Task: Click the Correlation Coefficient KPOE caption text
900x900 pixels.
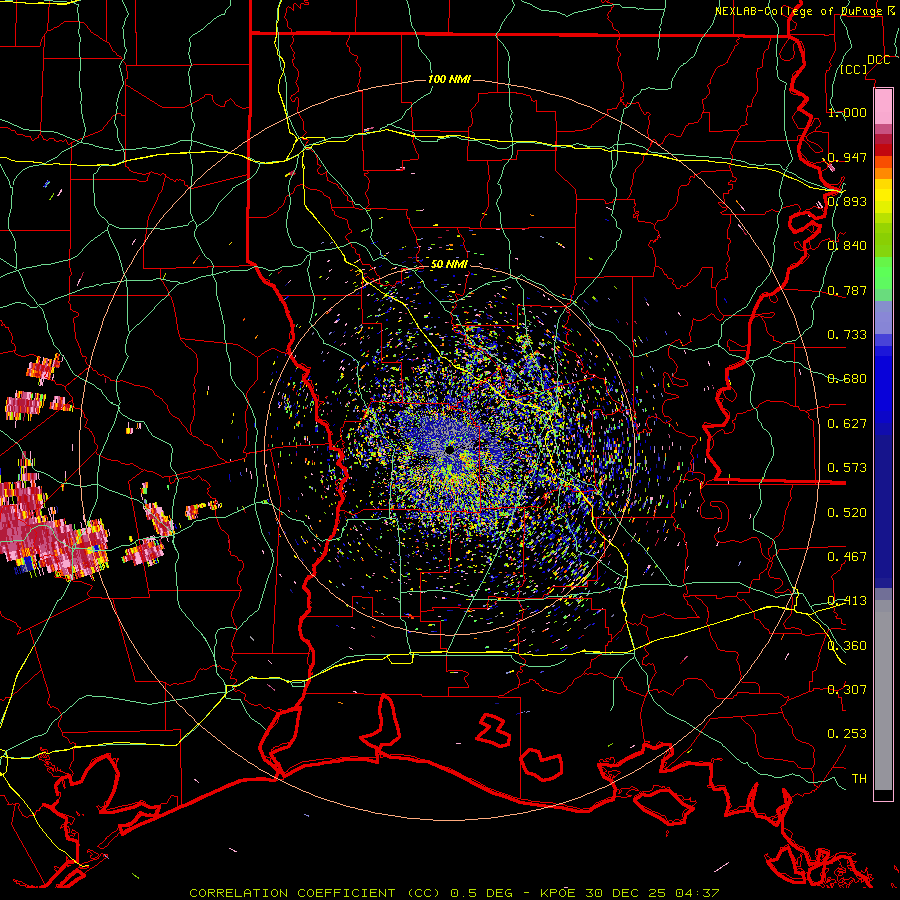Action: [454, 893]
